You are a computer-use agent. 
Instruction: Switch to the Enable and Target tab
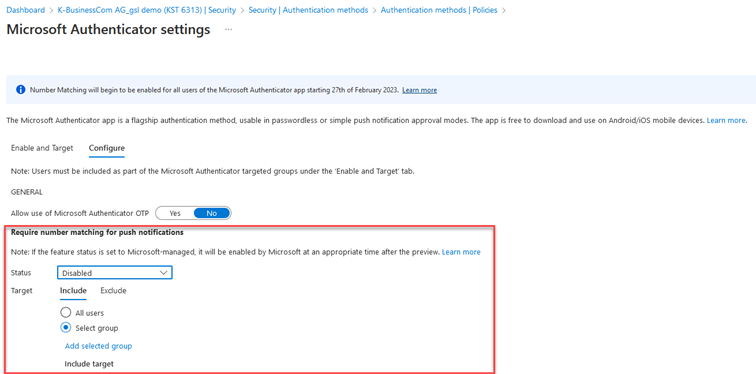[x=42, y=148]
